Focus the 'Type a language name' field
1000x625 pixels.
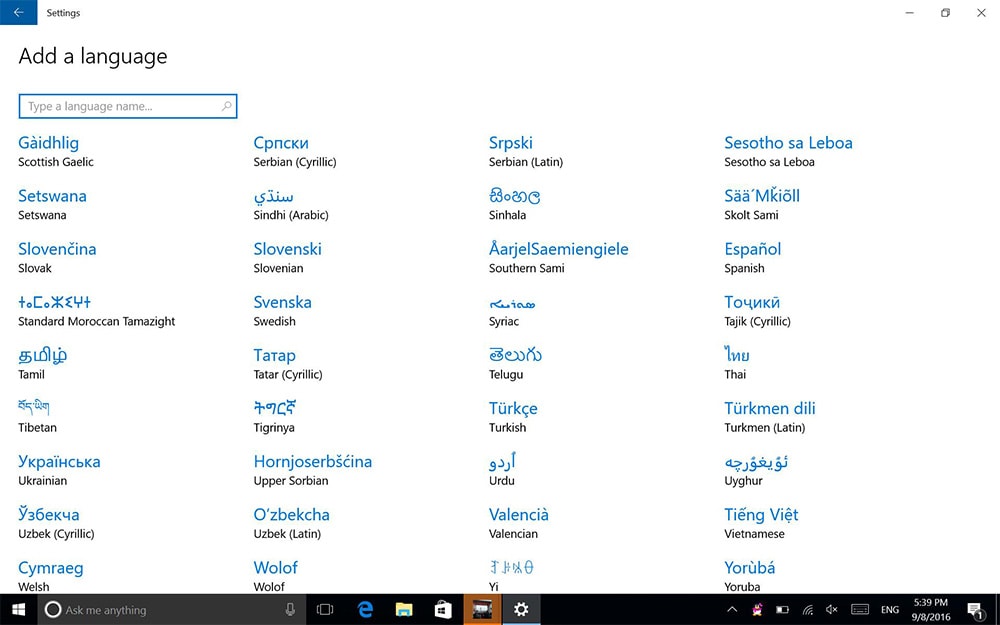tap(120, 106)
